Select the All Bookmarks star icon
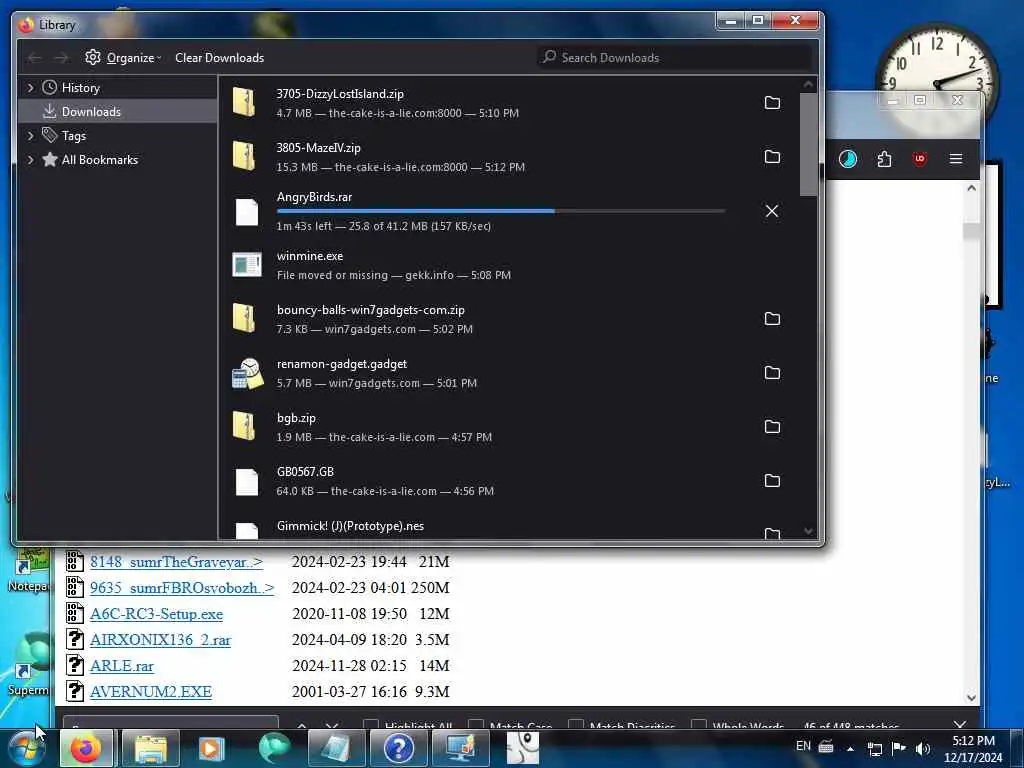Viewport: 1024px width, 768px height. click(x=50, y=159)
